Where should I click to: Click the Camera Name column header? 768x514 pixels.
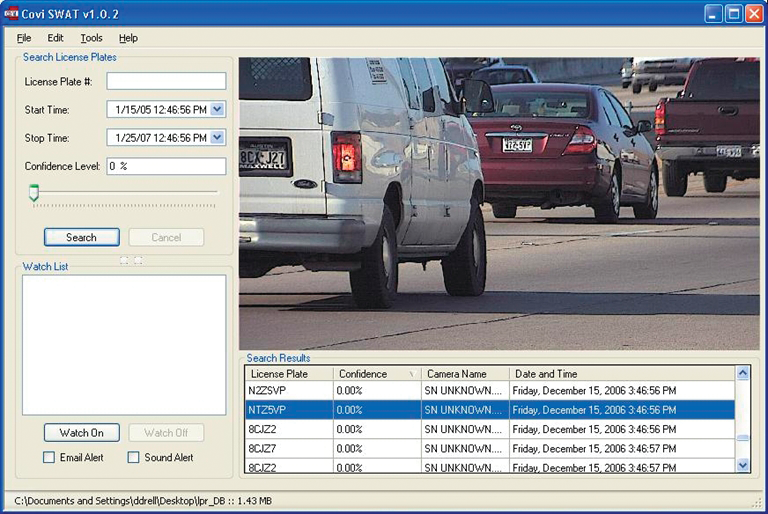click(x=465, y=374)
